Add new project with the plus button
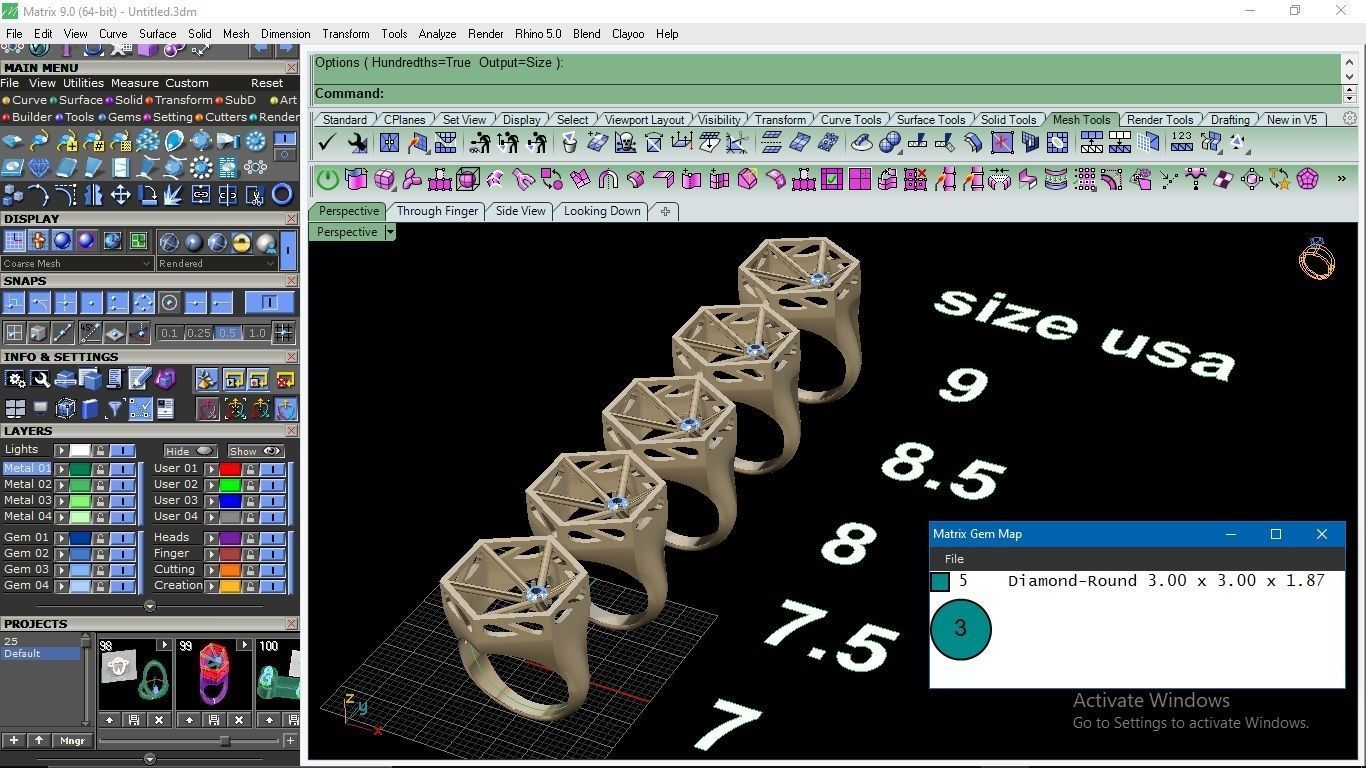The image size is (1366, 768). (x=14, y=741)
